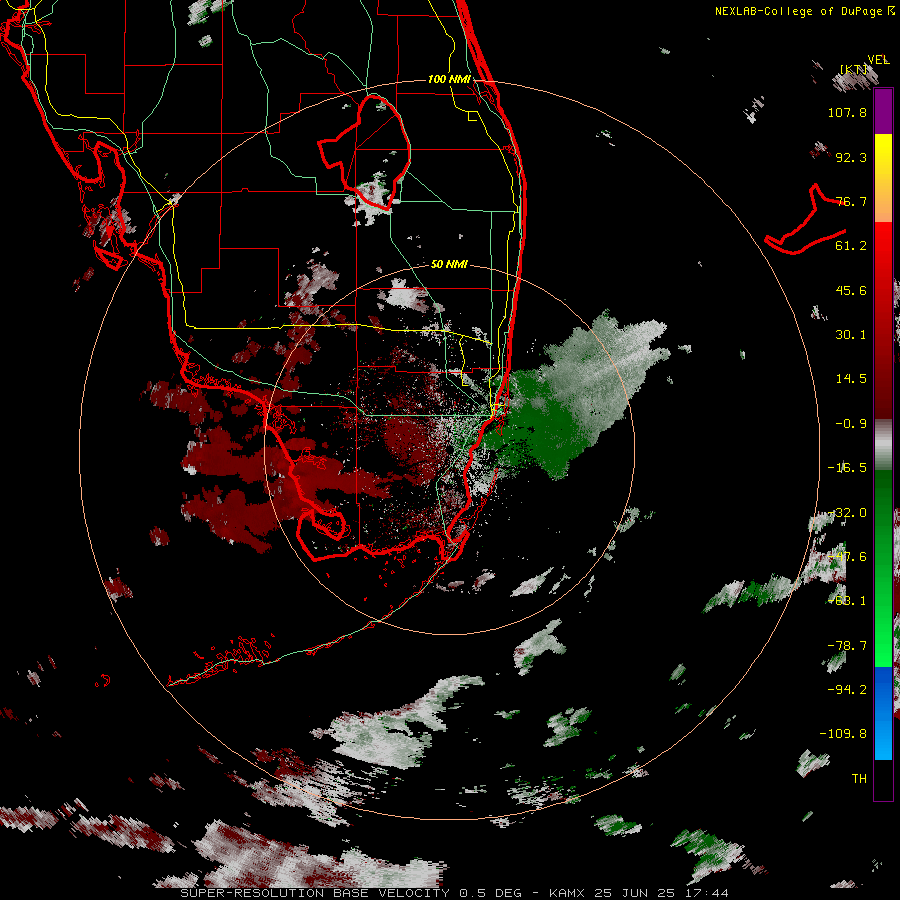This screenshot has width=900, height=900.
Task: Click the red island outline east of Florida
Action: tap(805, 221)
